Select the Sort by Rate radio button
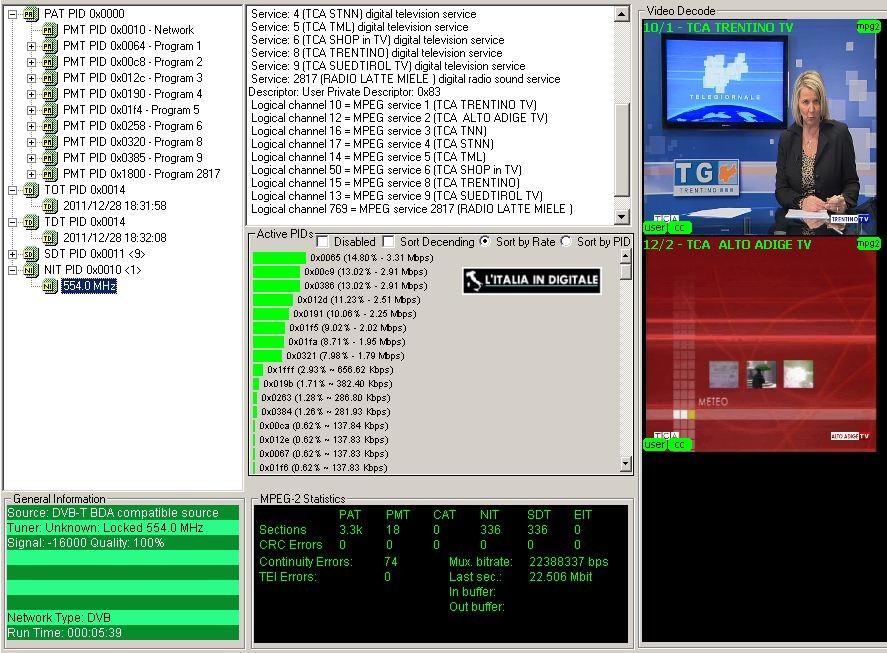The image size is (887, 653). [x=485, y=242]
